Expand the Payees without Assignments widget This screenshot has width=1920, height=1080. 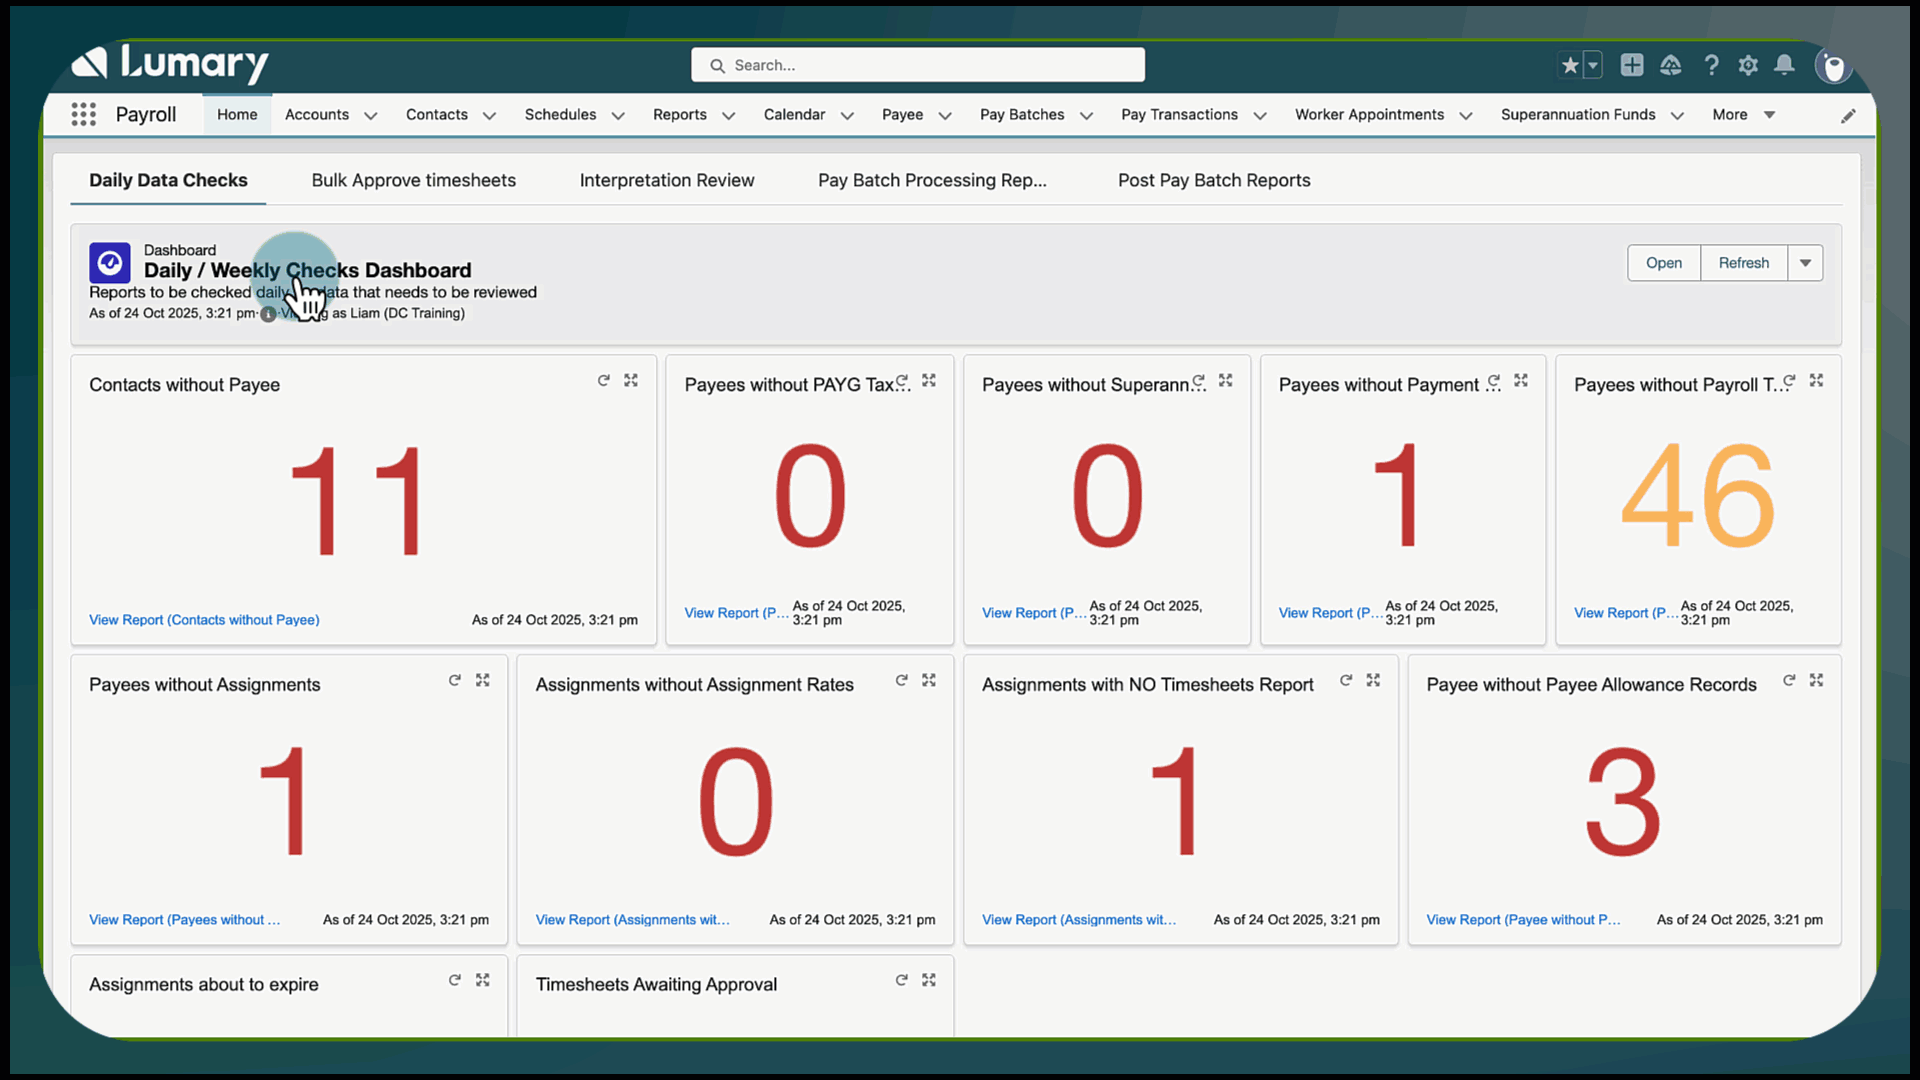pos(483,680)
